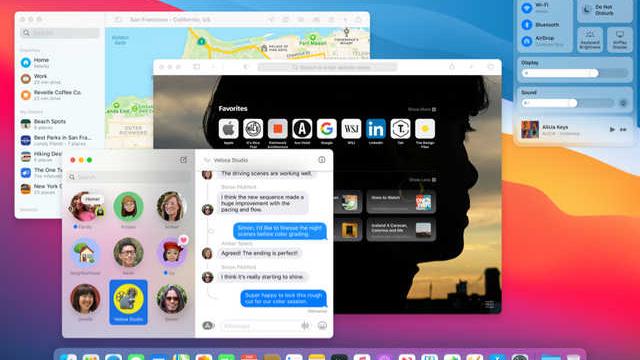The image size is (640, 360).
Task: Expand Favorites with Show More
Action: pyautogui.click(x=422, y=109)
